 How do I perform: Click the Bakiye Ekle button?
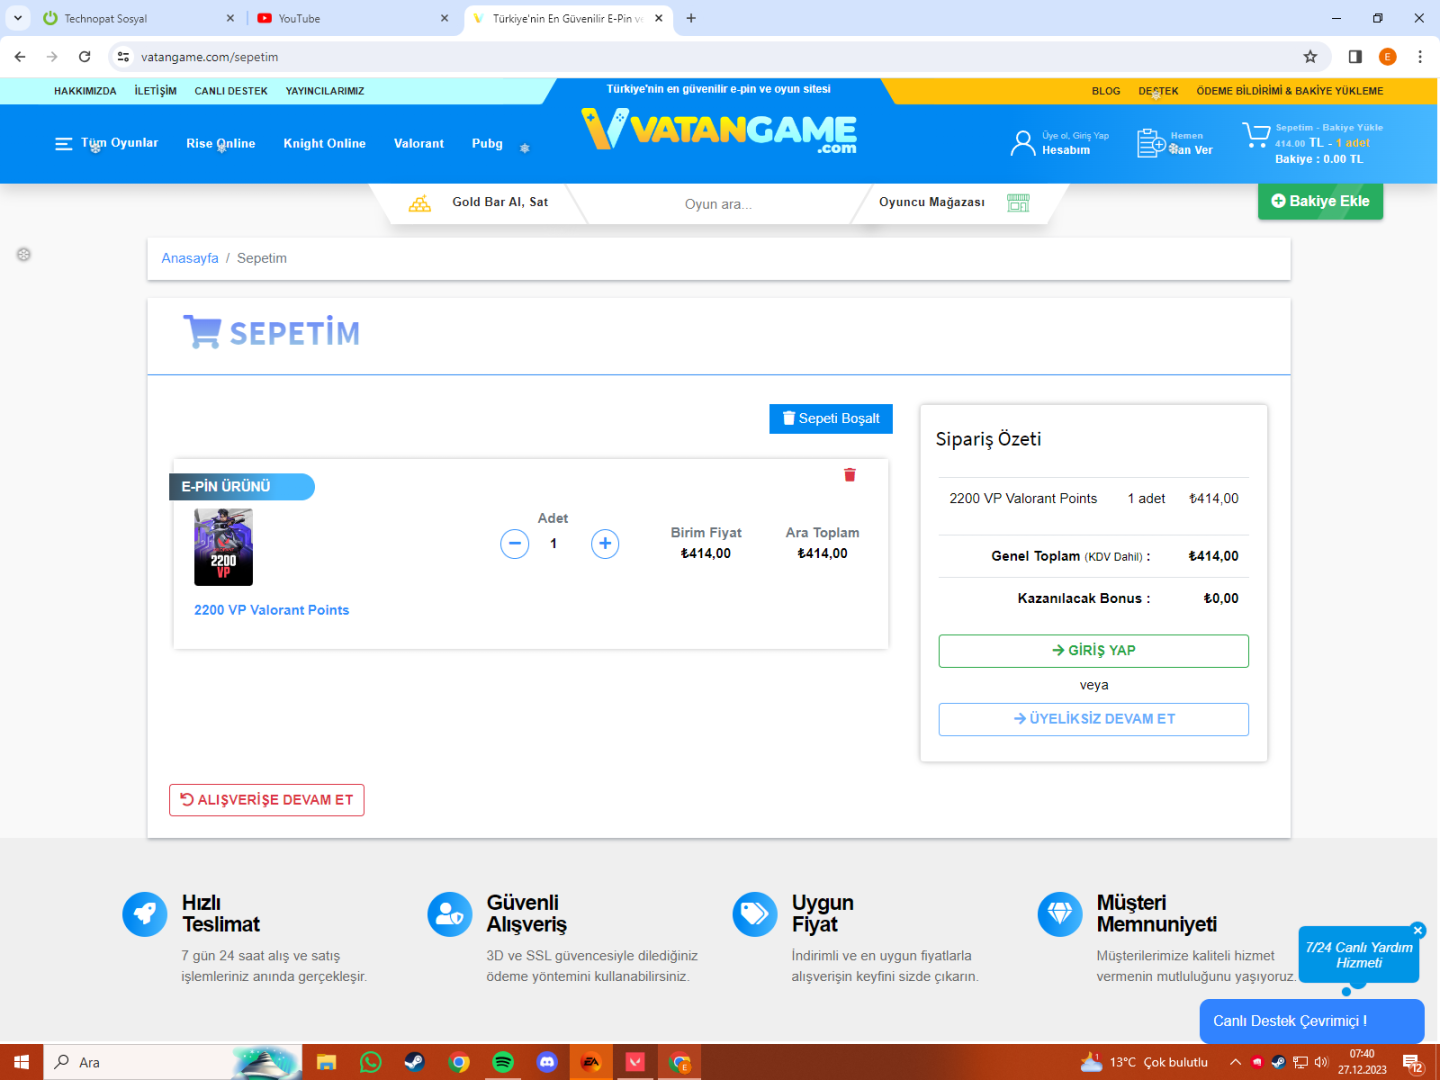tap(1320, 201)
